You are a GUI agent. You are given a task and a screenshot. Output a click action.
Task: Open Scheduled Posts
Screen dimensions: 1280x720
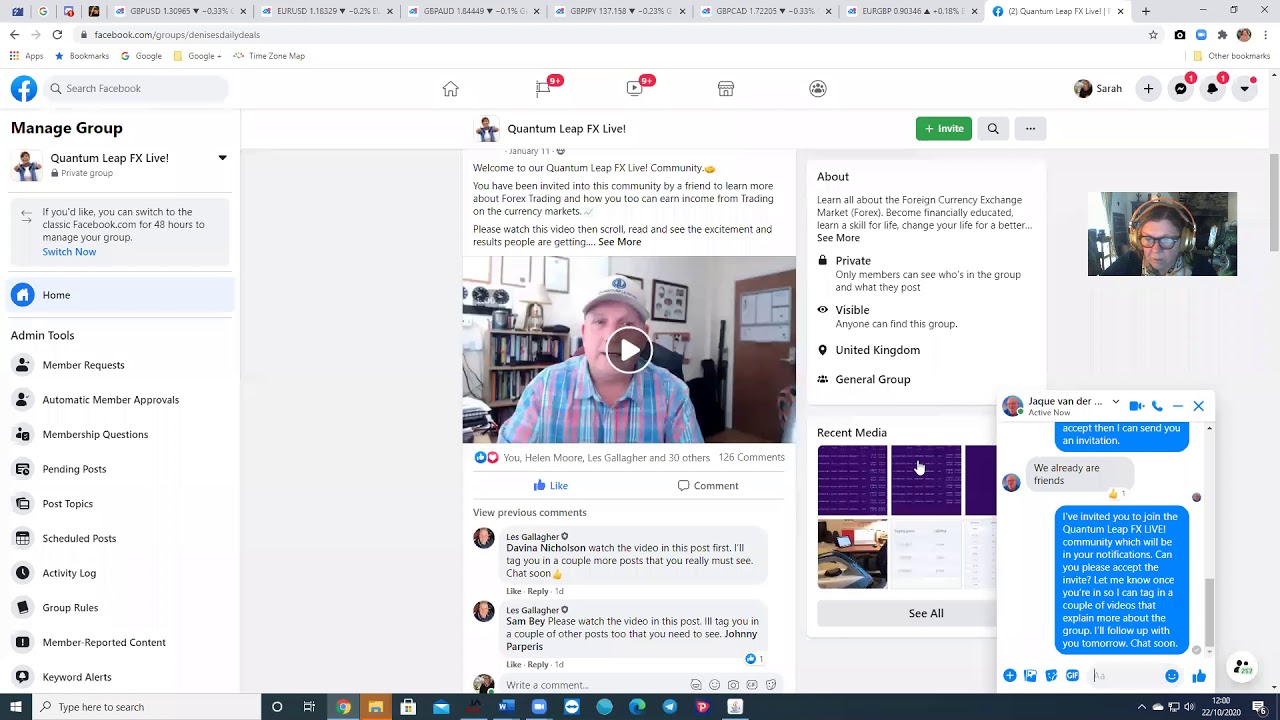pyautogui.click(x=79, y=538)
